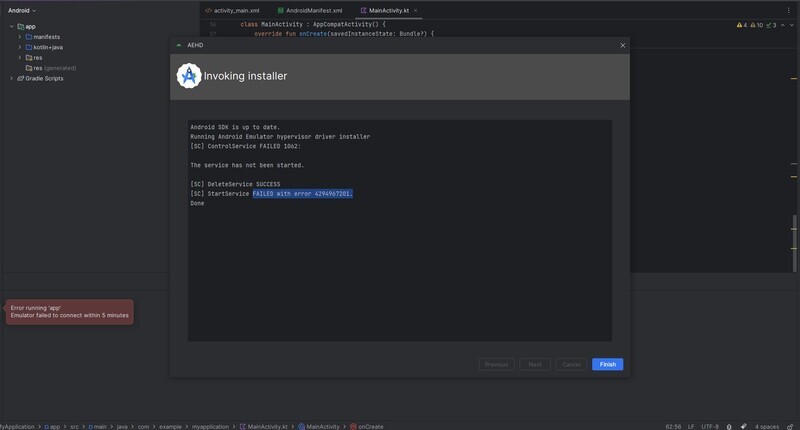Click the AEHD dialog title icon
Image resolution: width=800 pixels, height=430 pixels.
point(179,45)
